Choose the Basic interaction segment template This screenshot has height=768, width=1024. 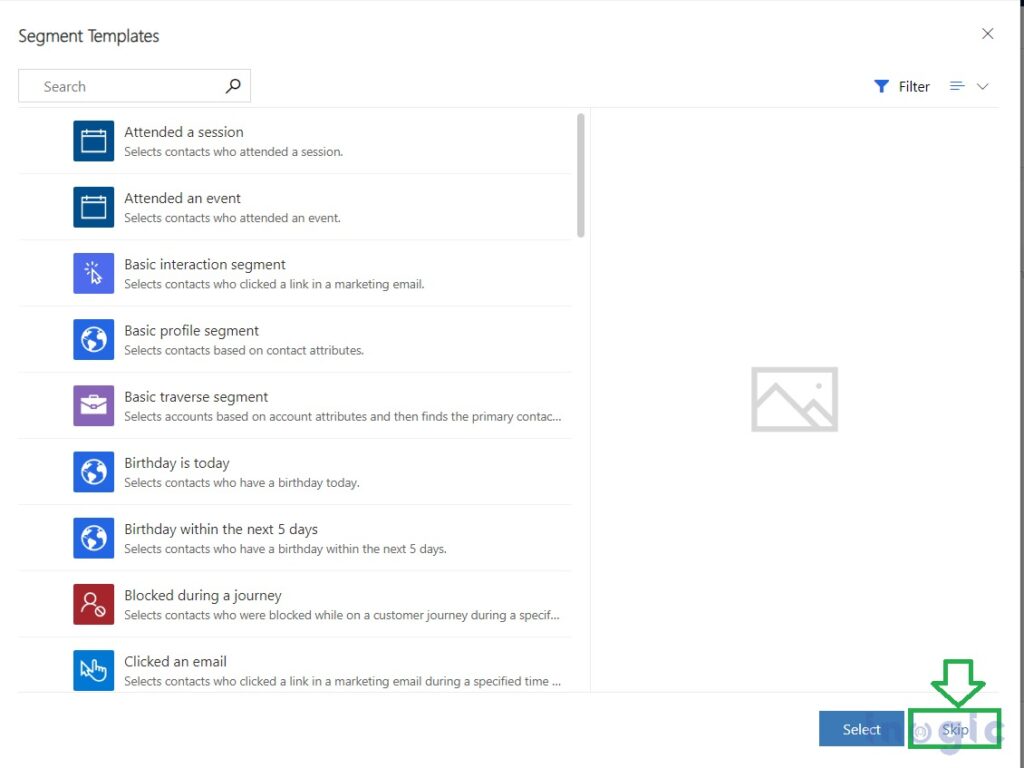300,273
